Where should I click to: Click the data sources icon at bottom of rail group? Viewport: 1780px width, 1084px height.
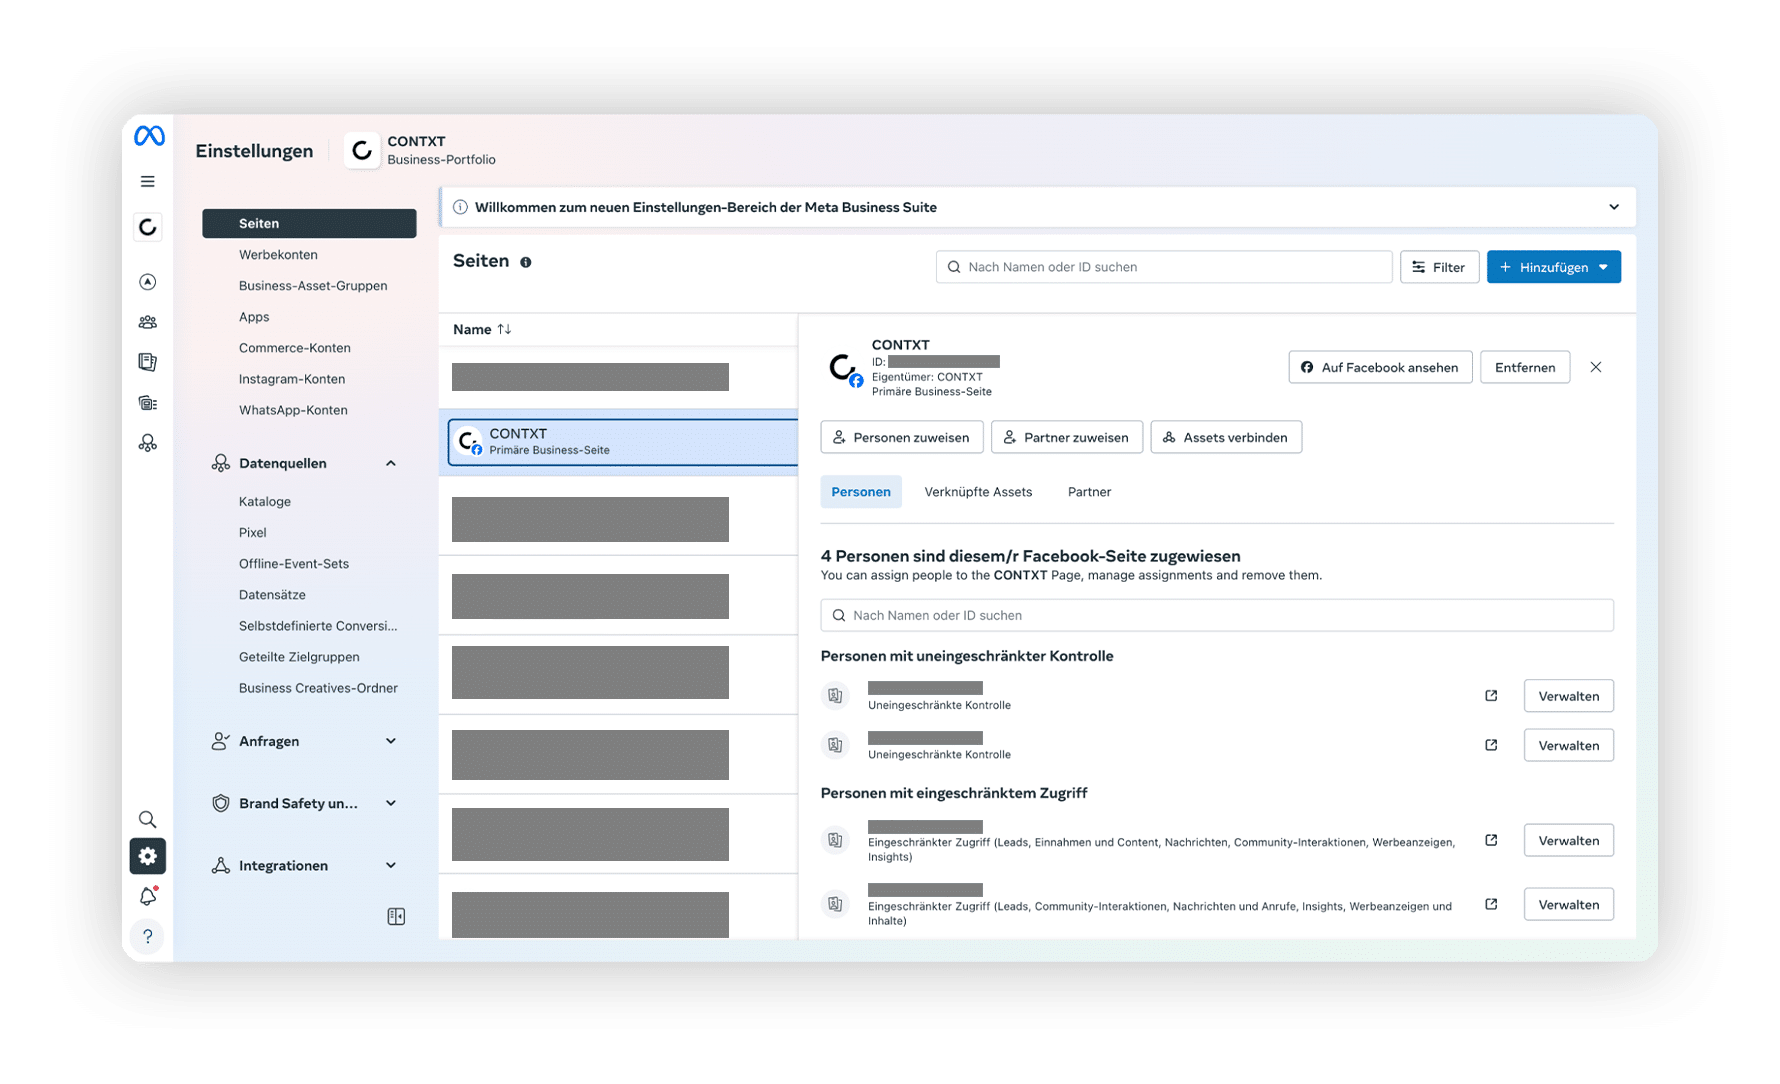point(148,443)
